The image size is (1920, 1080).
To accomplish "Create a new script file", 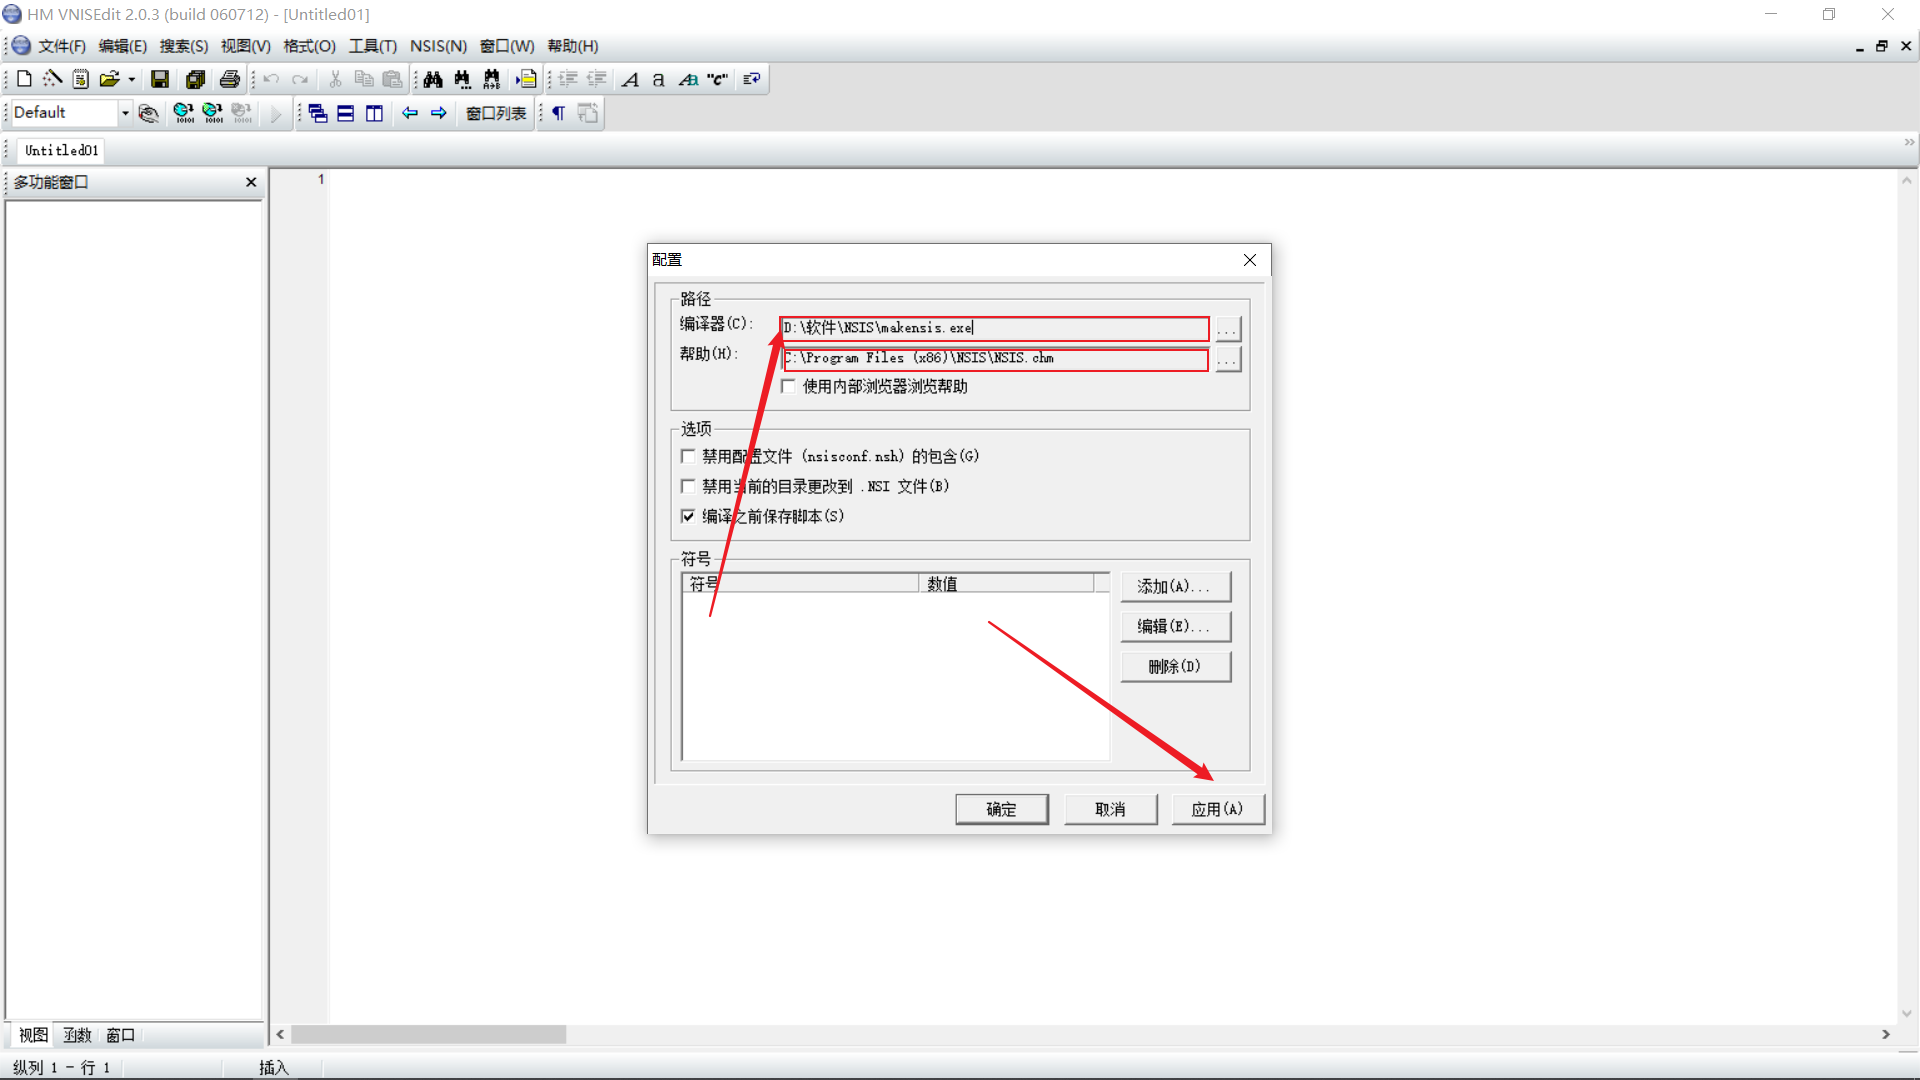I will point(25,79).
